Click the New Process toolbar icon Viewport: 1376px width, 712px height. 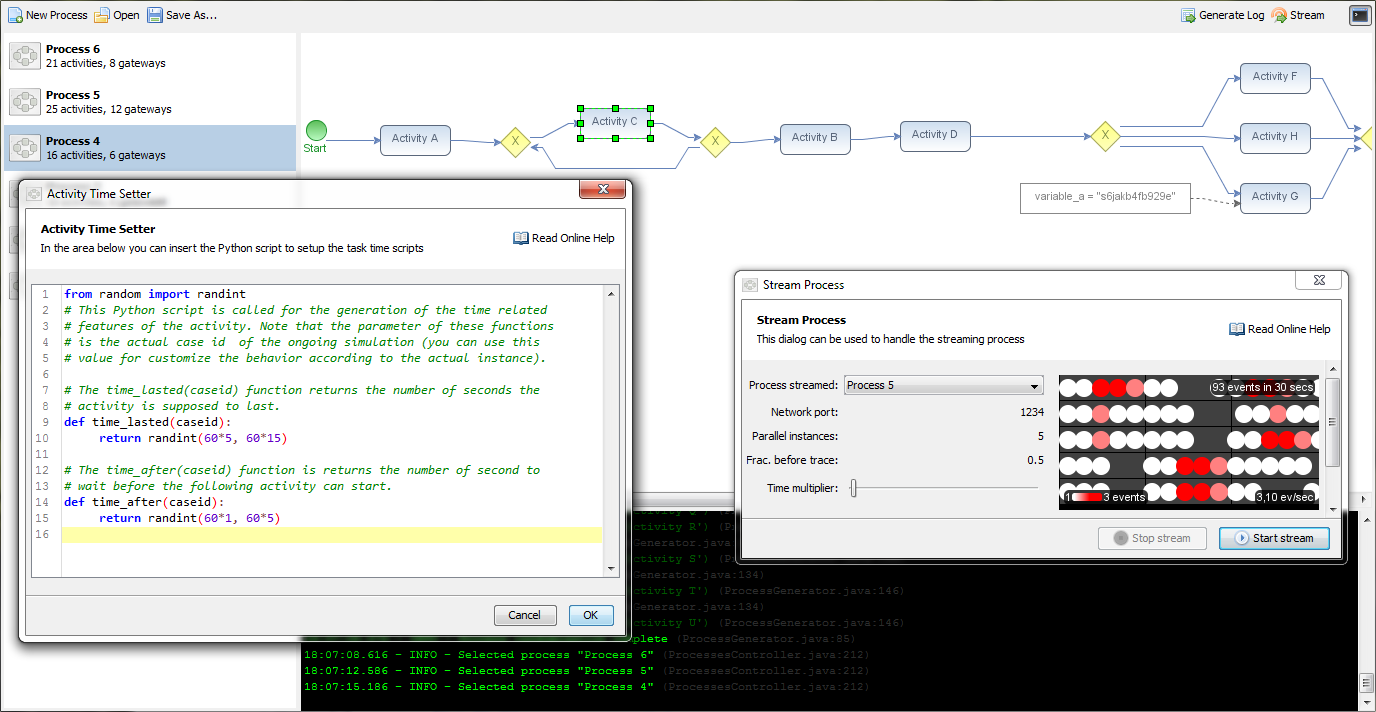point(16,15)
